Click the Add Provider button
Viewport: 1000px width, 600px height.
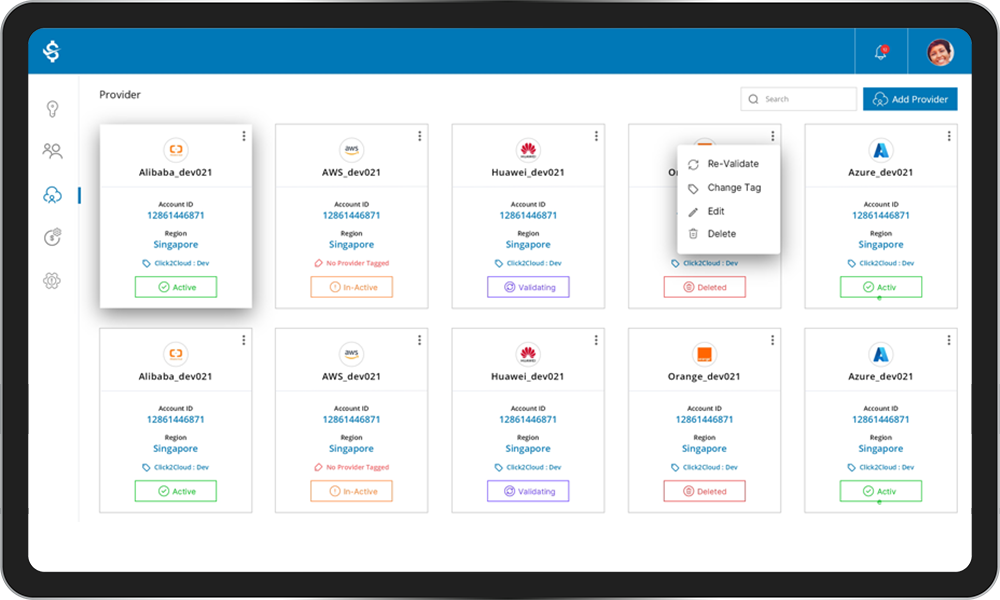[910, 99]
